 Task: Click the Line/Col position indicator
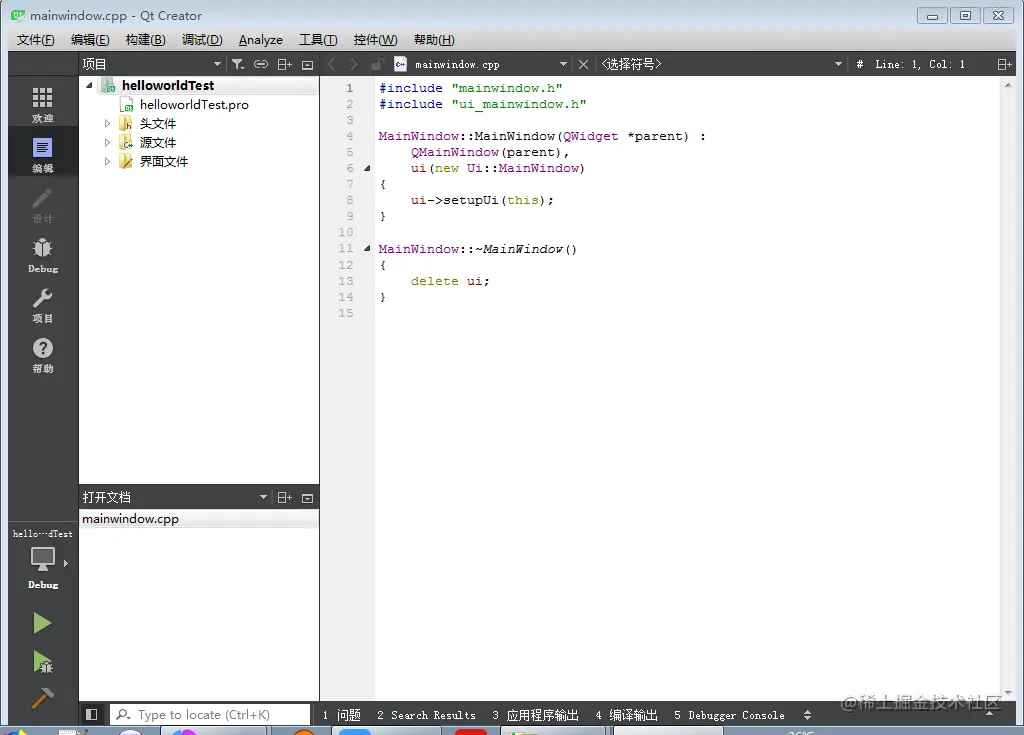pyautogui.click(x=920, y=64)
